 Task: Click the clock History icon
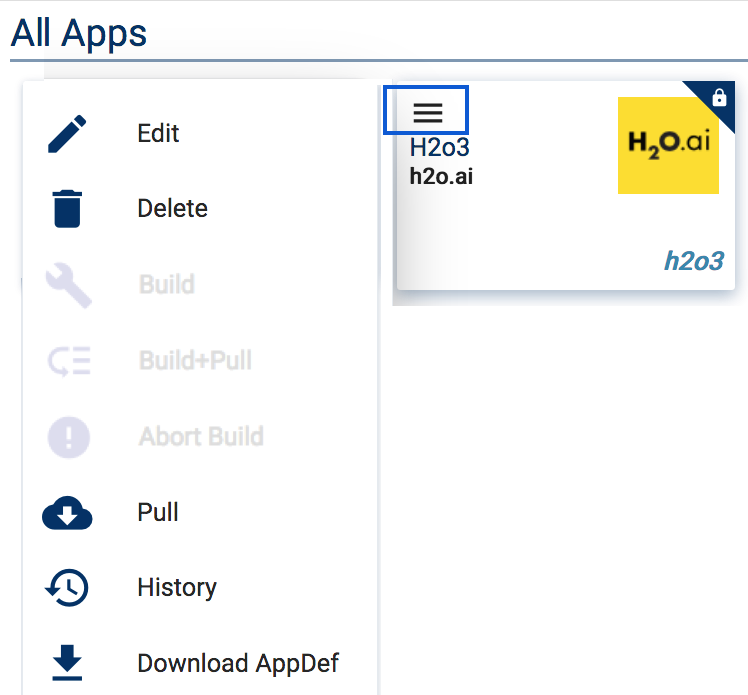click(x=67, y=588)
